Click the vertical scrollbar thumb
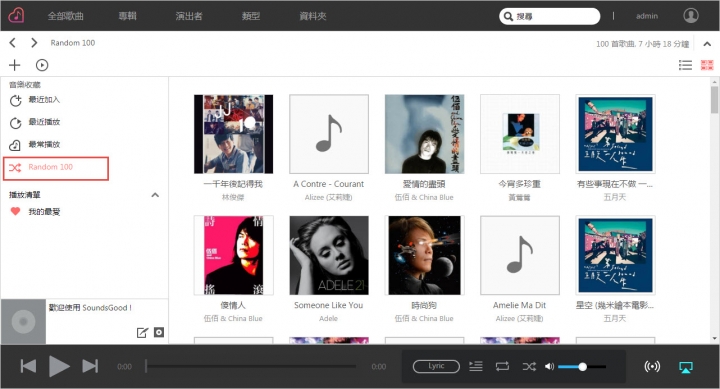This screenshot has height=389, width=720. (714, 100)
